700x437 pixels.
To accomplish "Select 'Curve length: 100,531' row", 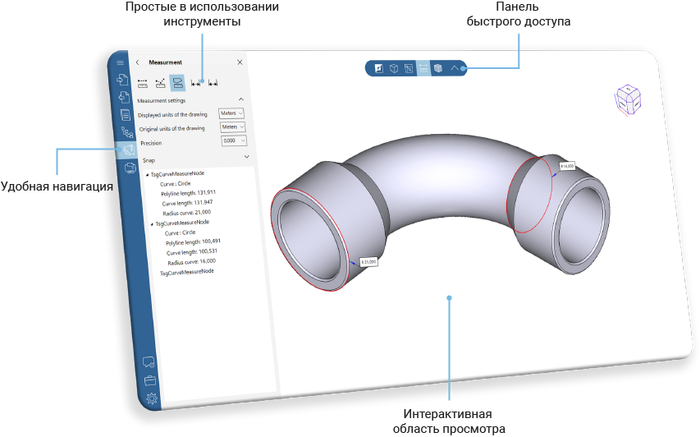I will pyautogui.click(x=192, y=252).
